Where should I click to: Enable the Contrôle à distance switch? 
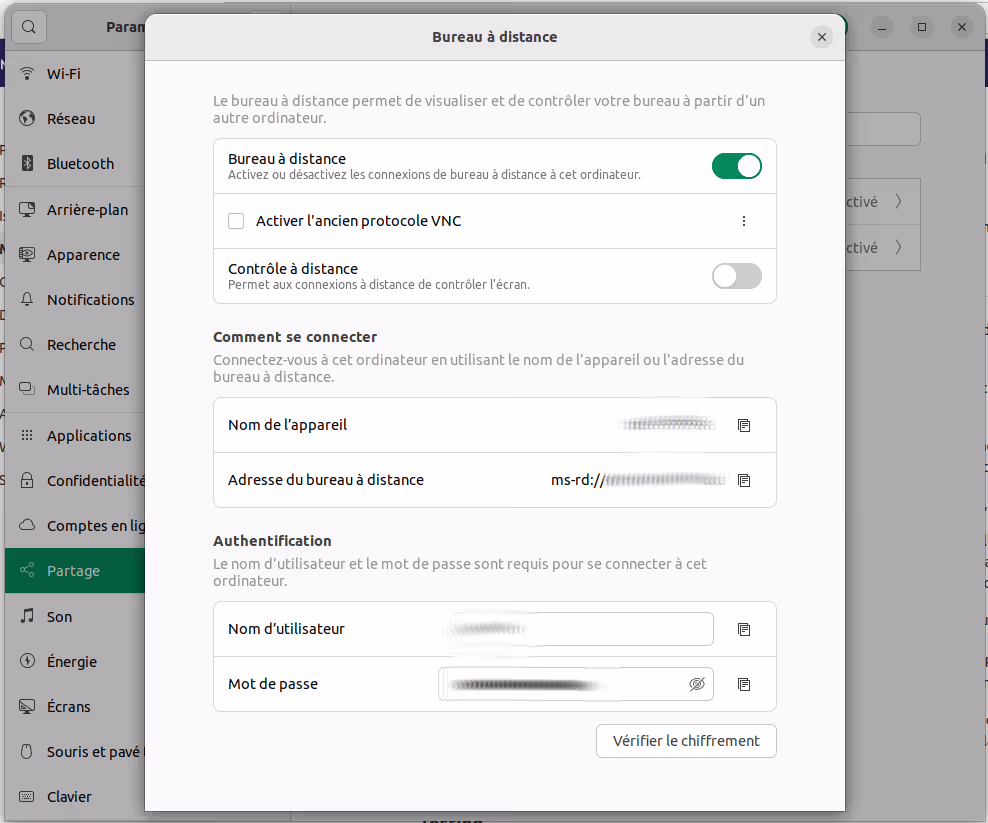(736, 276)
